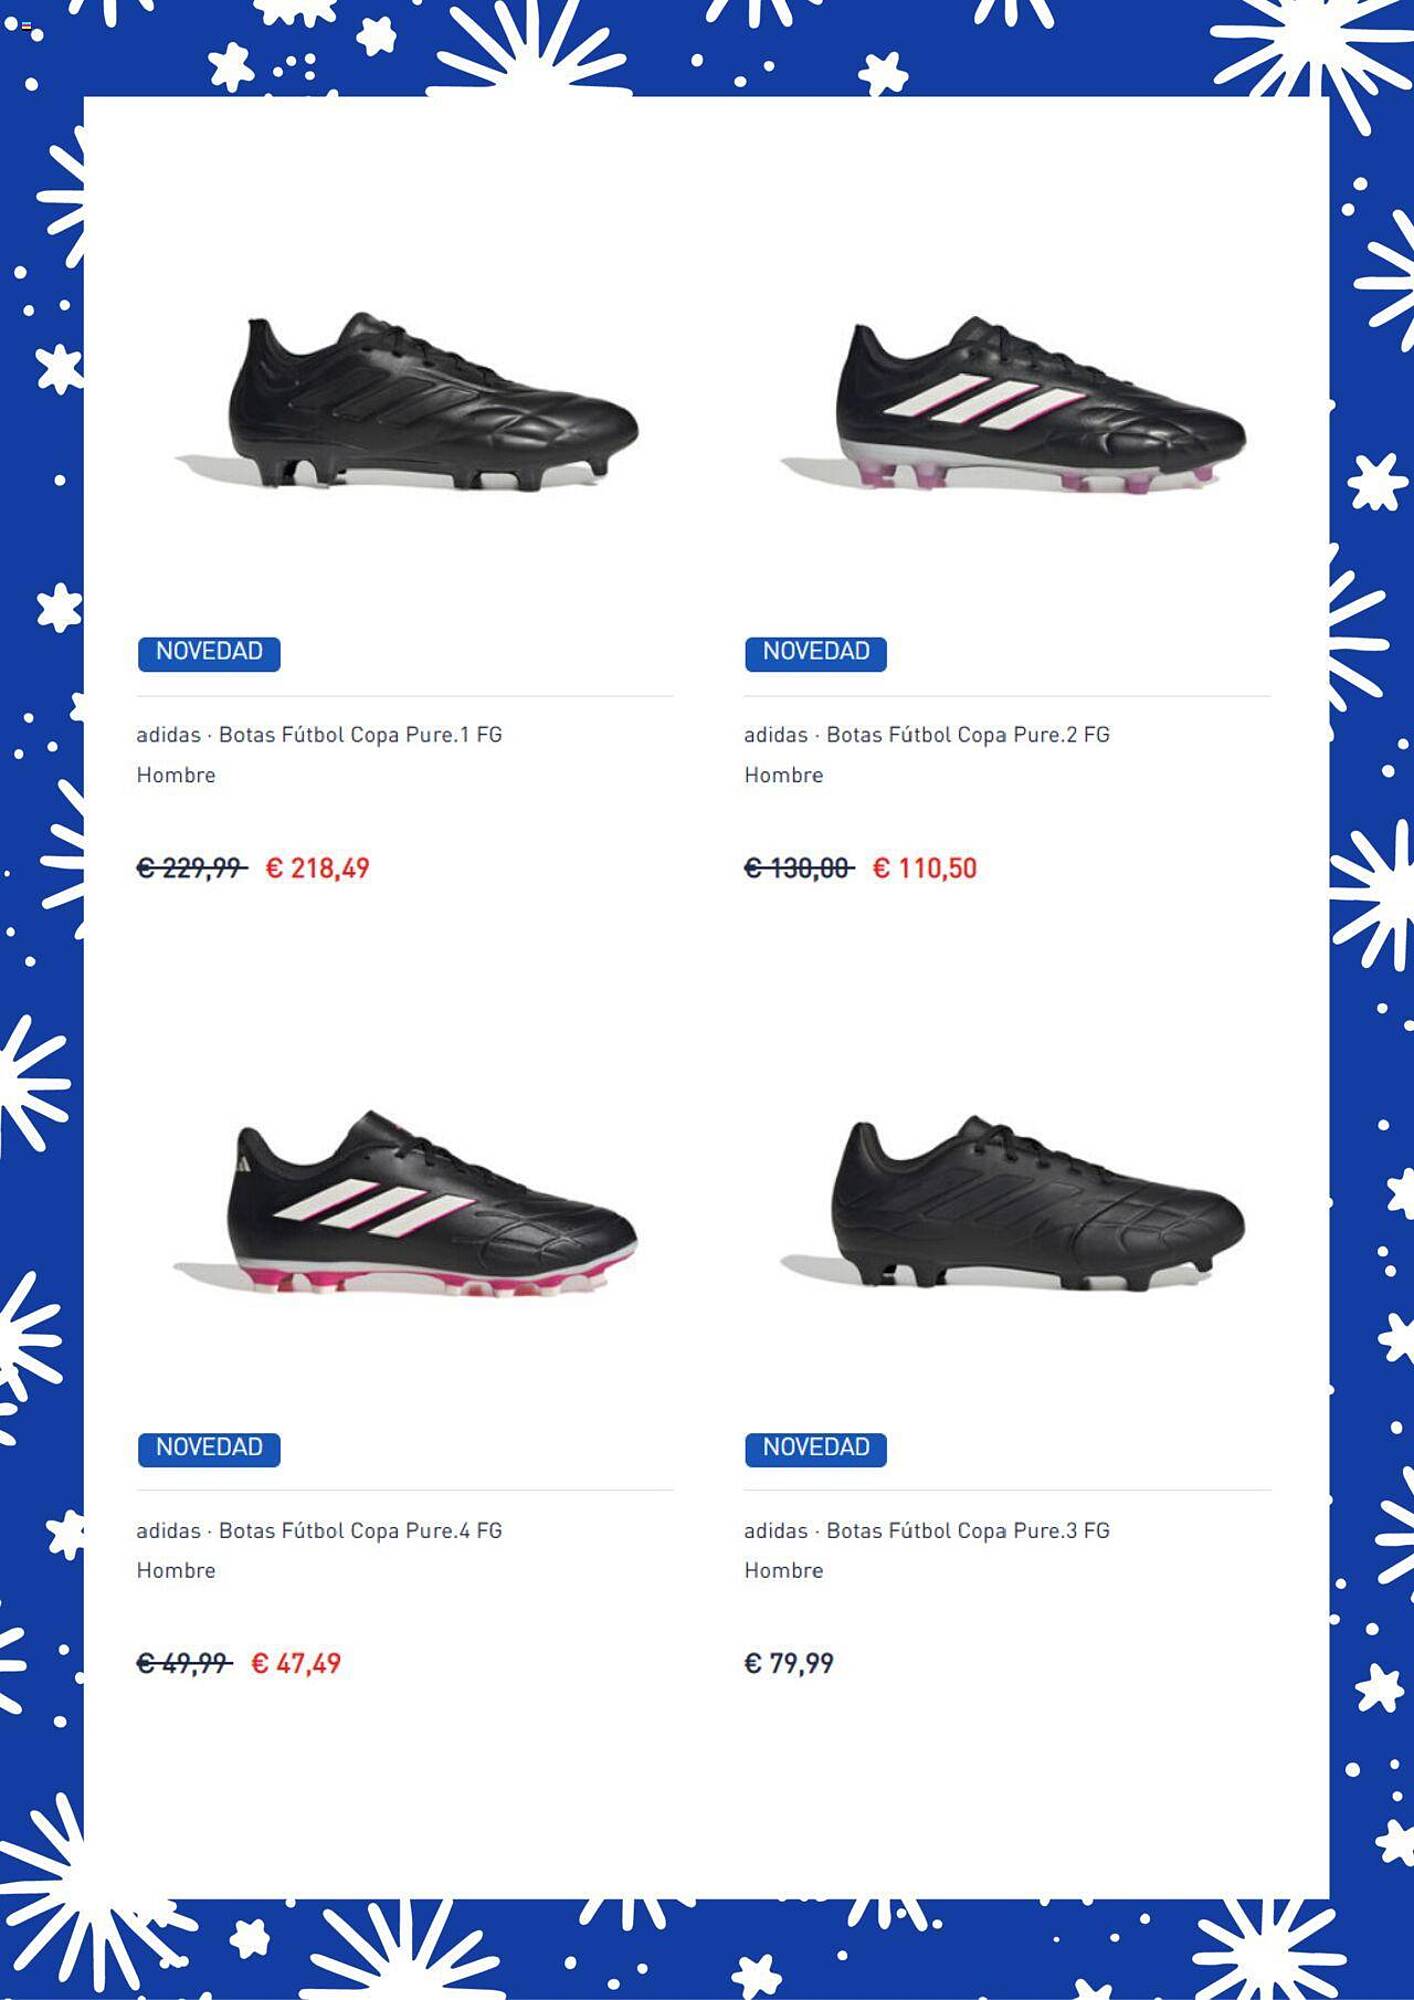Screen dimensions: 1414x2000
Task: Open adidas Botas Fútbol Copa Pure.3 FG title
Action: coord(927,1531)
